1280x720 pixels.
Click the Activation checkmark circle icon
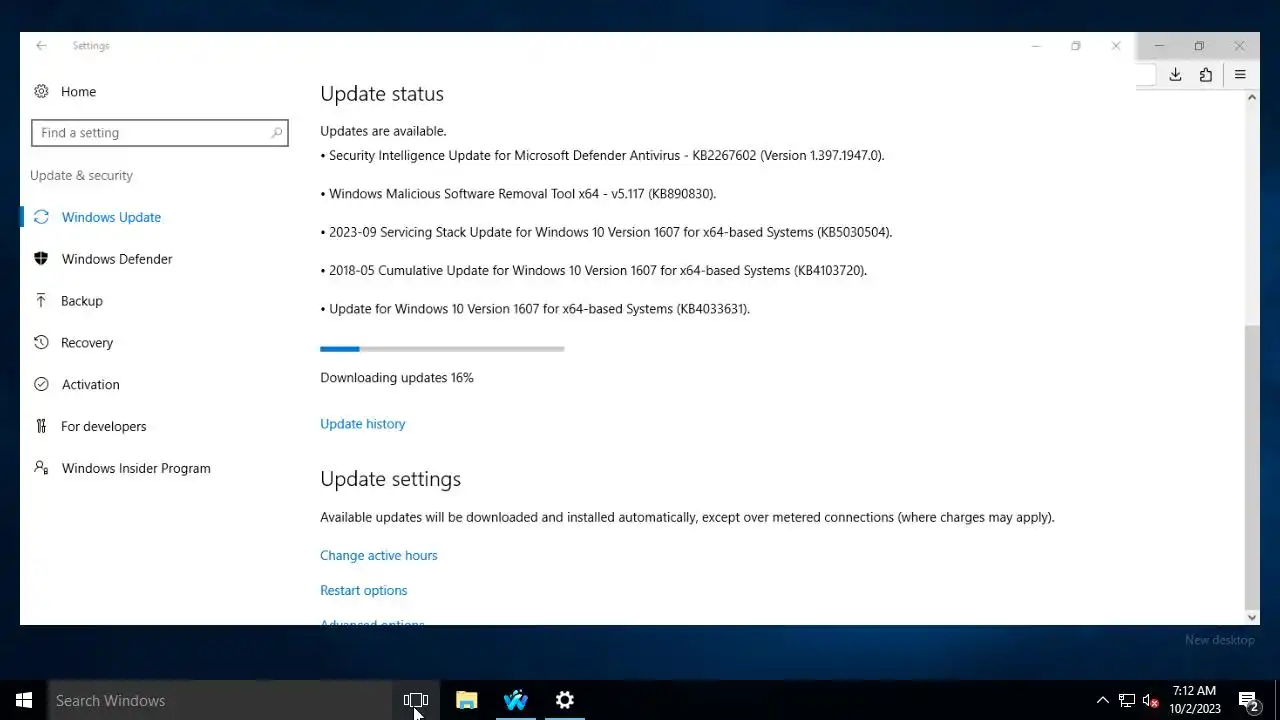pos(41,384)
